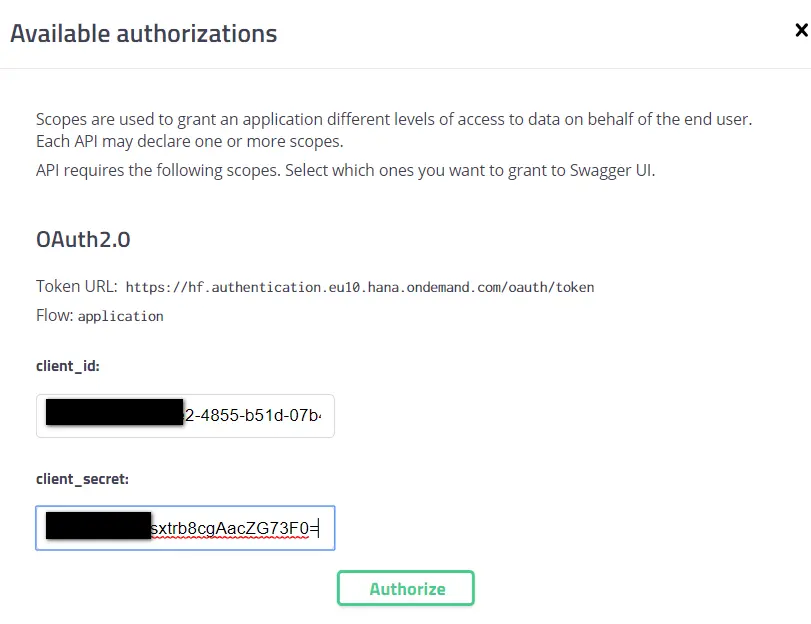Click the 'Each API may declare' sentence

click(190, 141)
